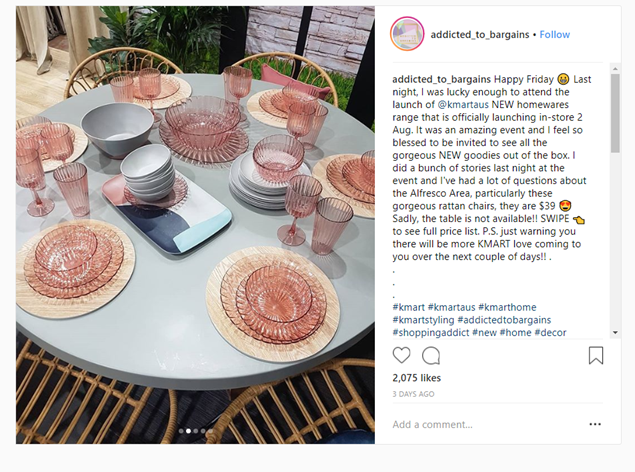
Task: View the 2,075 likes list
Action: pyautogui.click(x=416, y=378)
